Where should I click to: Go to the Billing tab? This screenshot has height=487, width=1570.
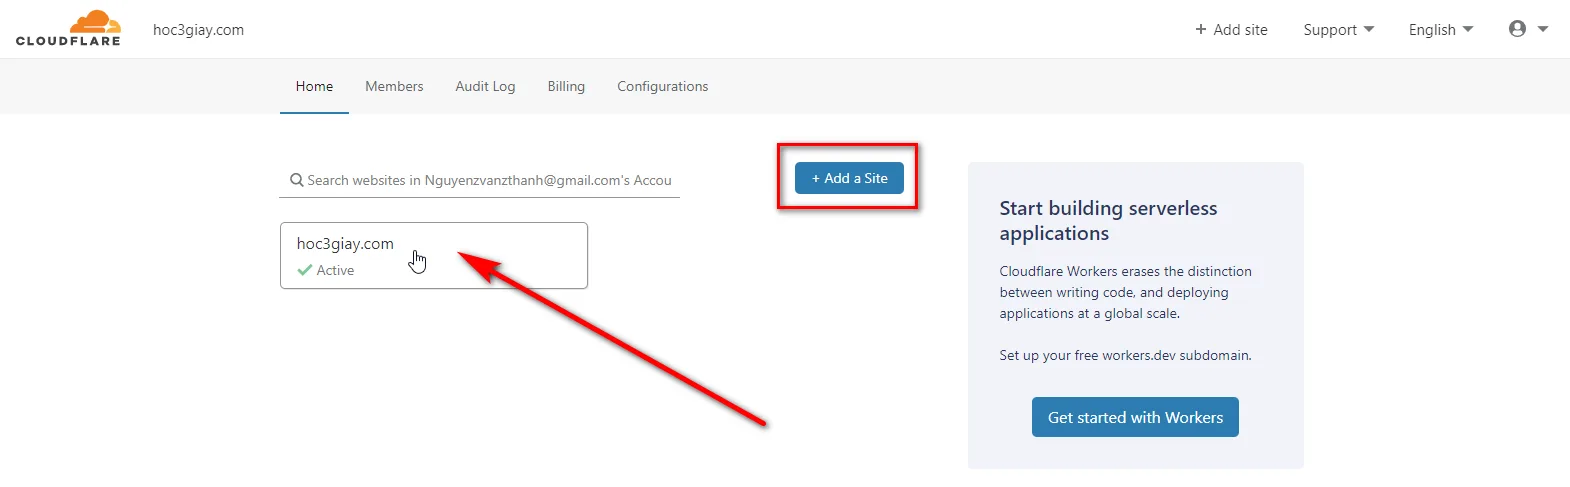566,86
